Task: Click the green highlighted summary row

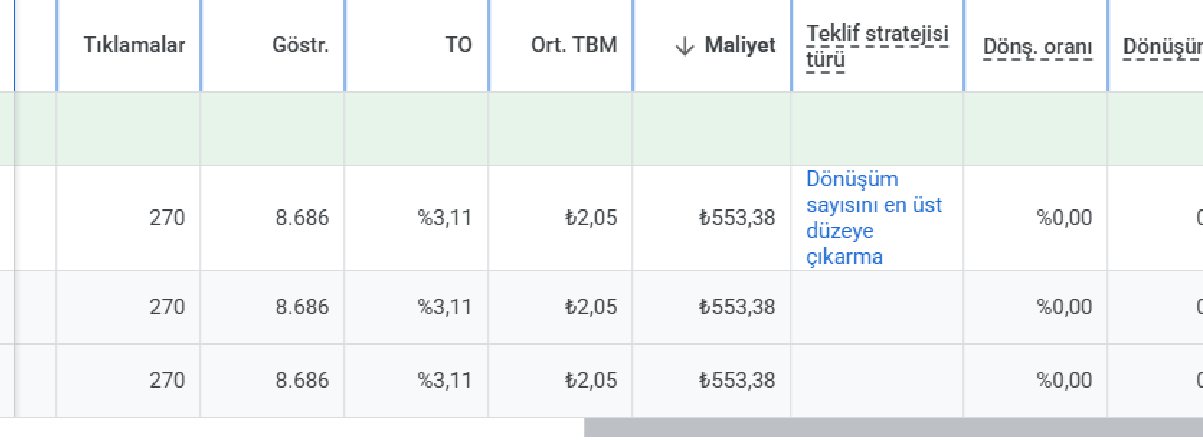Action: pyautogui.click(x=601, y=129)
